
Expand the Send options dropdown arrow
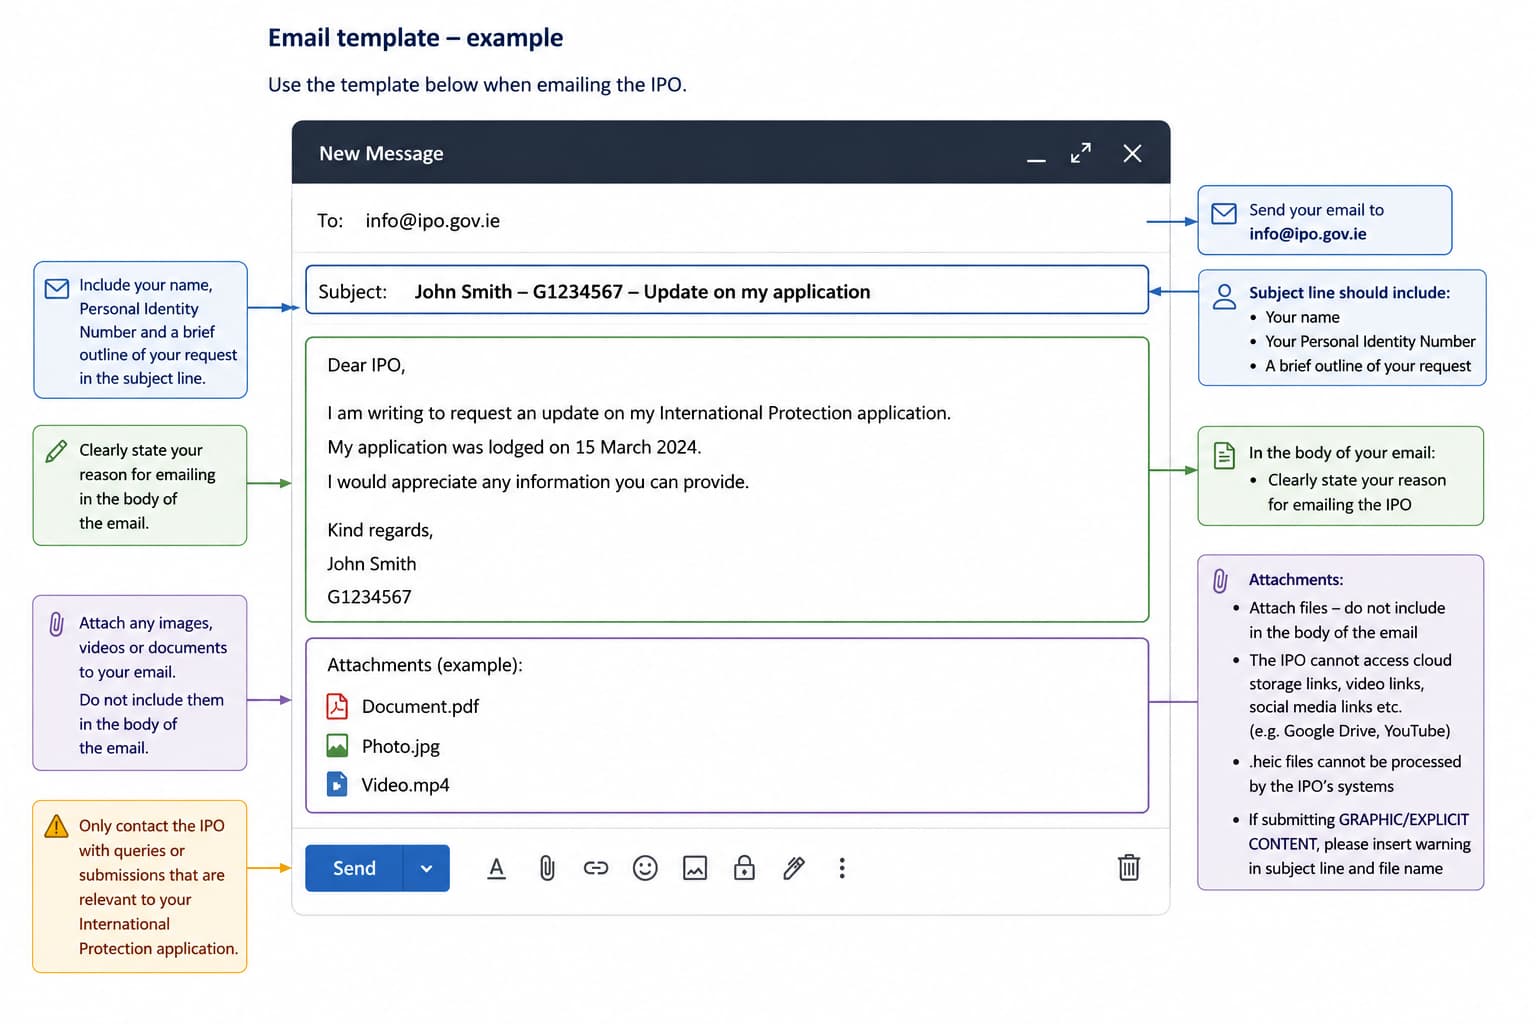point(427,868)
